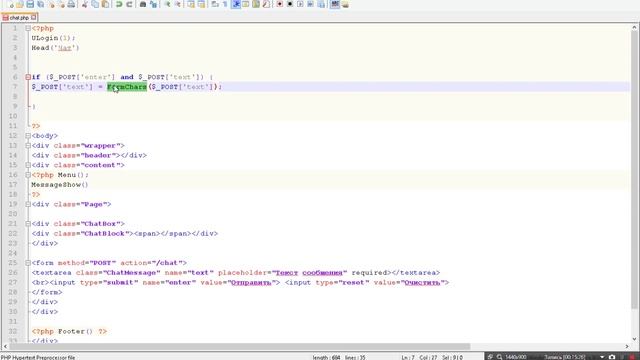
Task: Toggle the function list panel icon
Action: coord(266,4)
